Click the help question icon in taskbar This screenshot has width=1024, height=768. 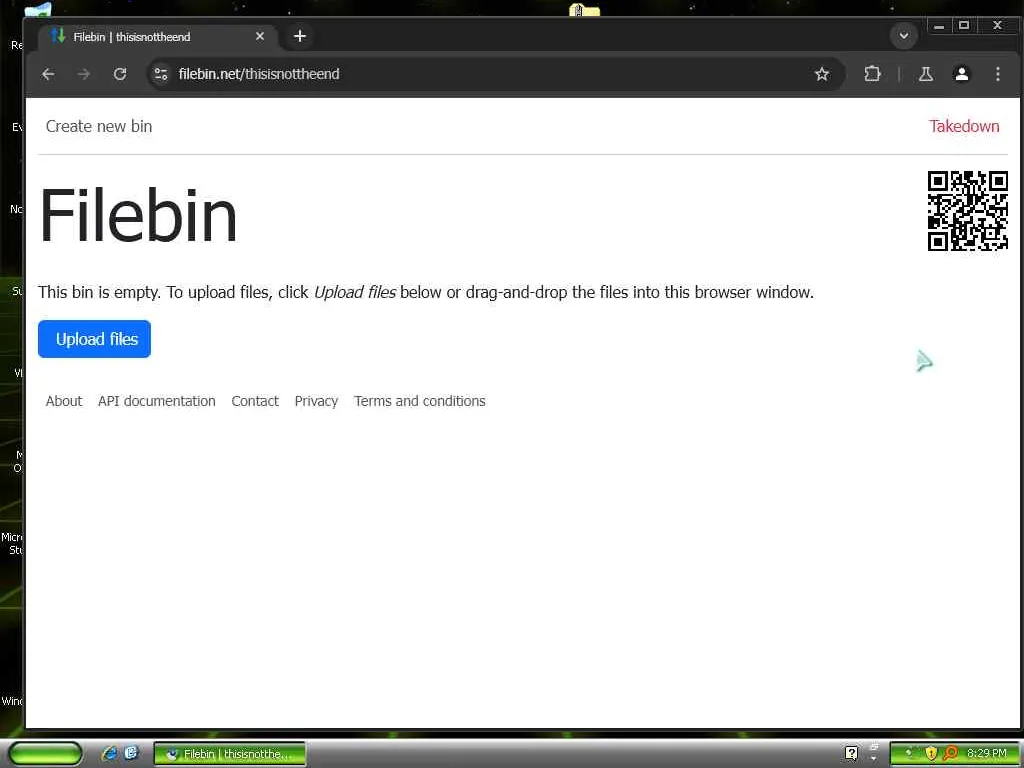851,753
